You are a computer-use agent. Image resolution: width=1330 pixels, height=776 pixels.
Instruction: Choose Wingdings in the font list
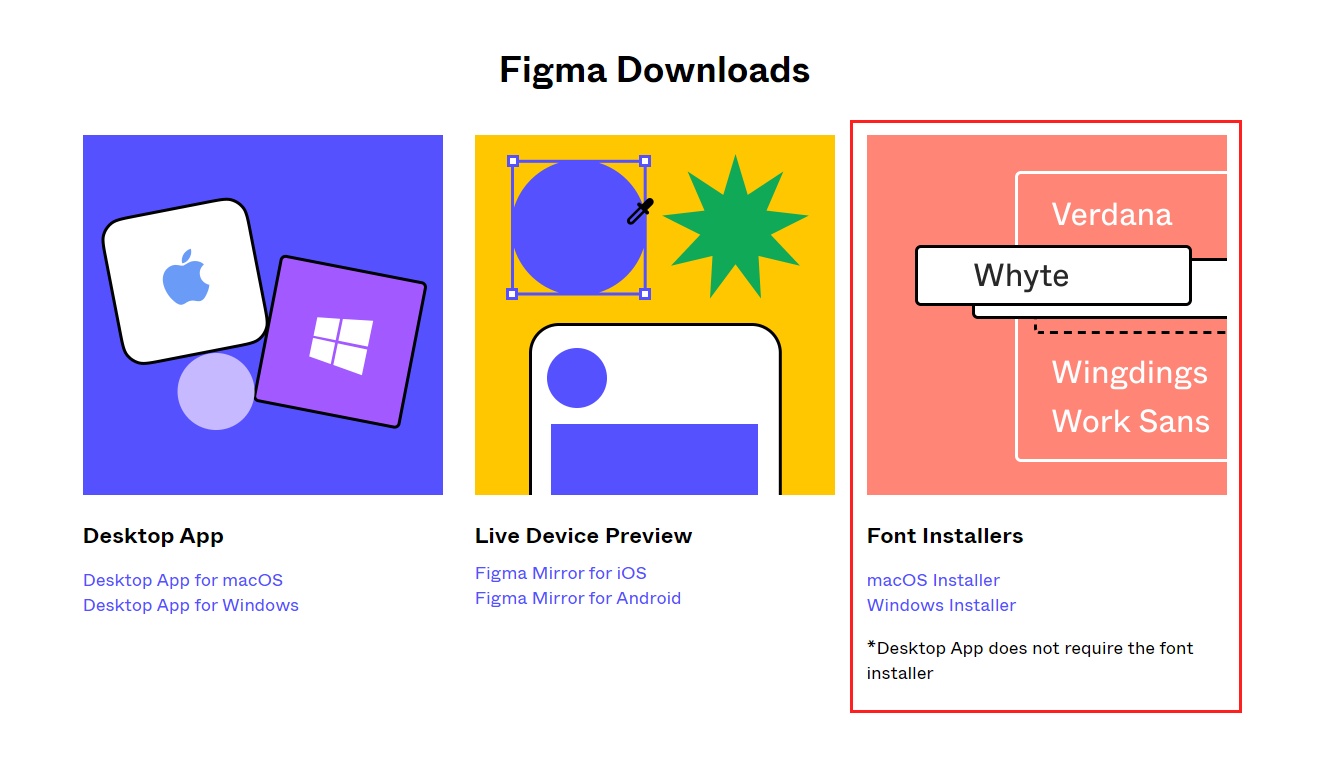click(x=1130, y=372)
